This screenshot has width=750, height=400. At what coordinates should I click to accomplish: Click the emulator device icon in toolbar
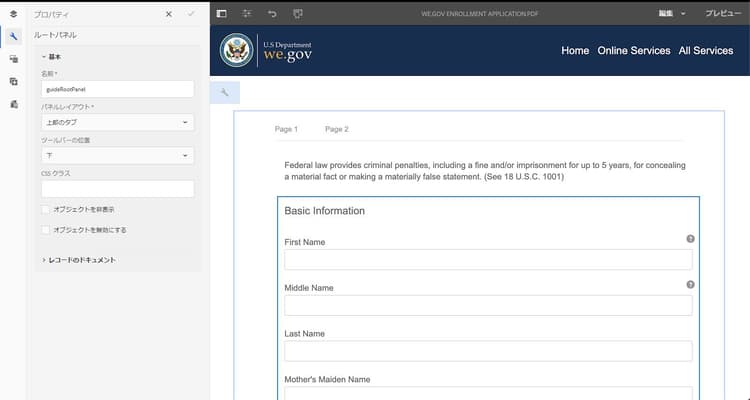click(x=298, y=13)
